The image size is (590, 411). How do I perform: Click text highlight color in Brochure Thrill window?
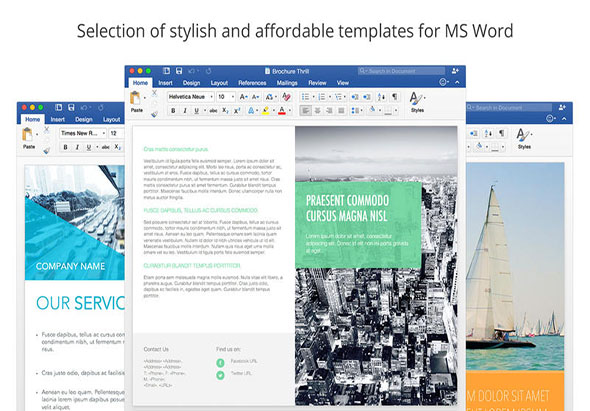[x=265, y=111]
